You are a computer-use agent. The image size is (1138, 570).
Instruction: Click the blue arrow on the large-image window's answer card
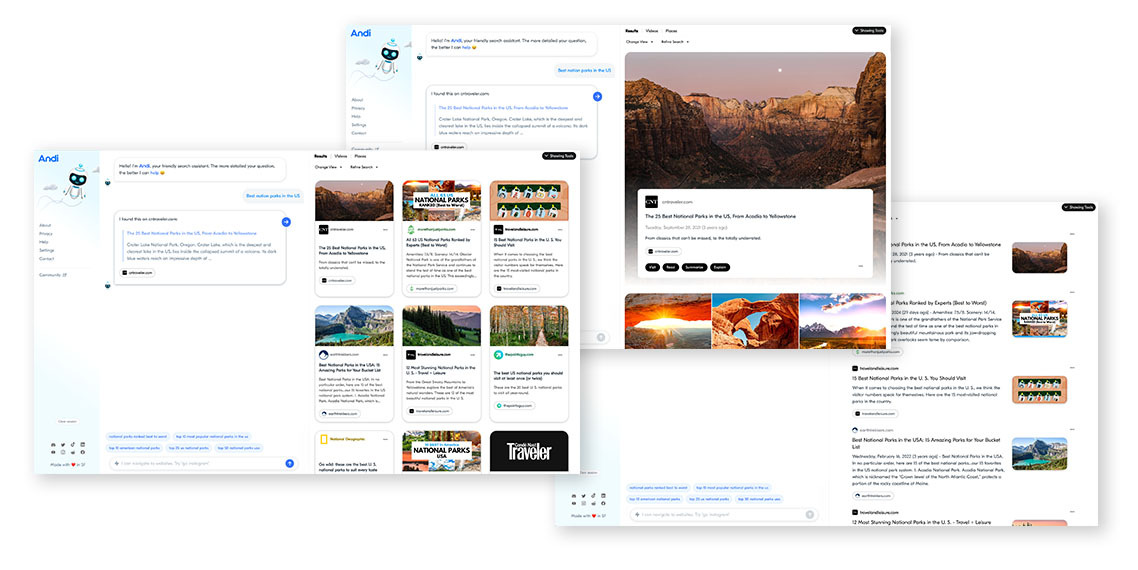point(597,97)
